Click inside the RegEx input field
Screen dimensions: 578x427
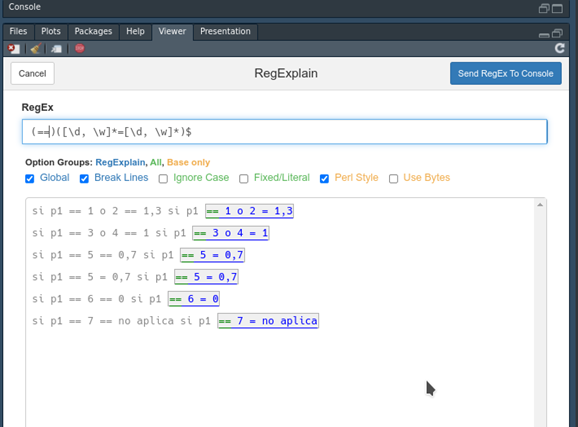coord(285,132)
